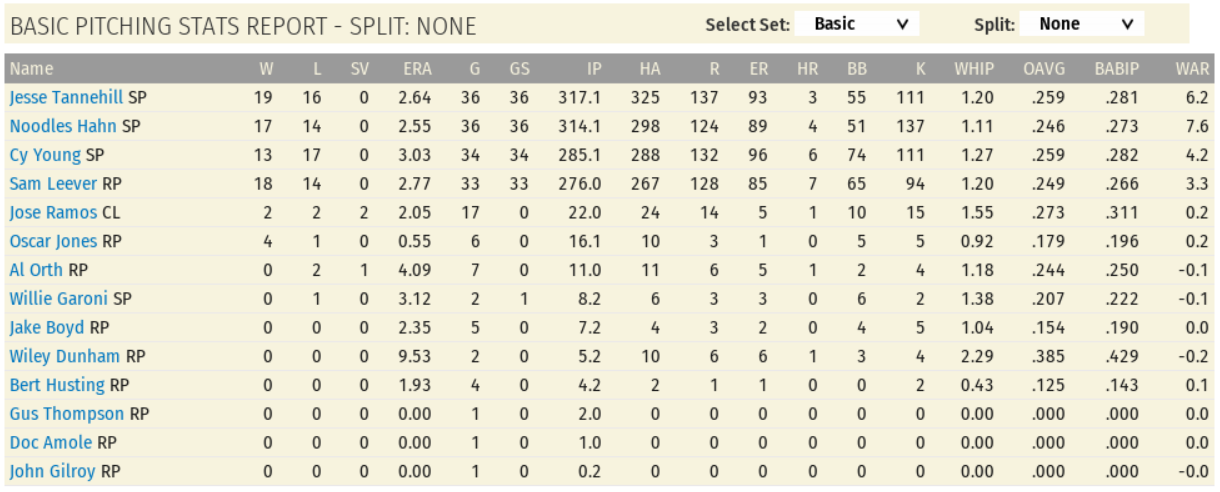Sort by the IP column header
The image size is (1220, 492).
point(594,69)
